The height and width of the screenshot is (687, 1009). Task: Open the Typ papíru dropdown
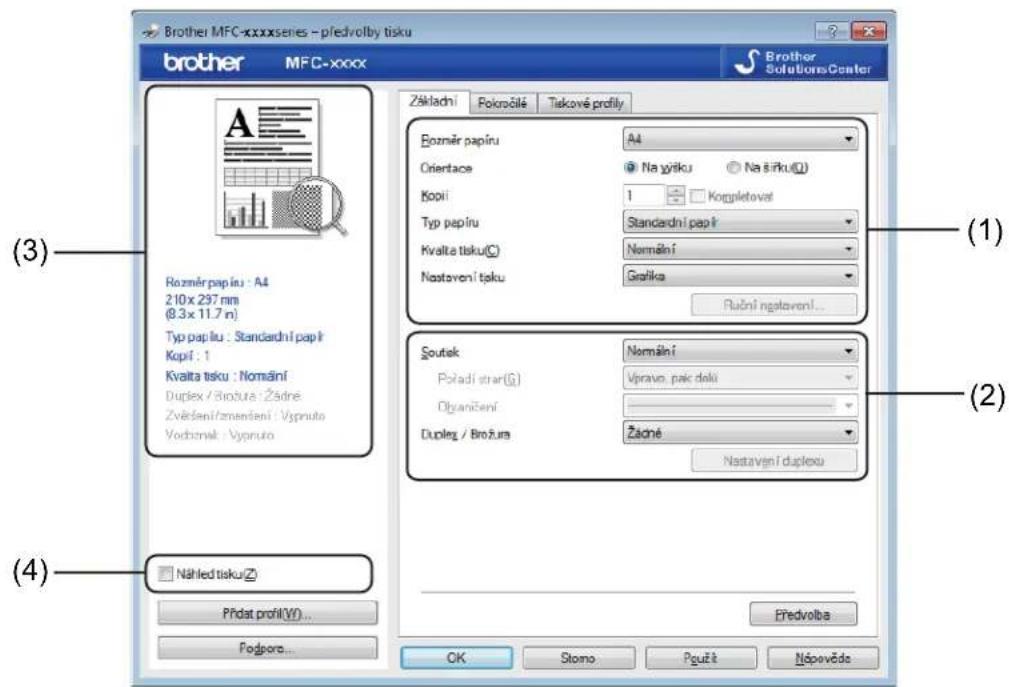click(x=740, y=223)
